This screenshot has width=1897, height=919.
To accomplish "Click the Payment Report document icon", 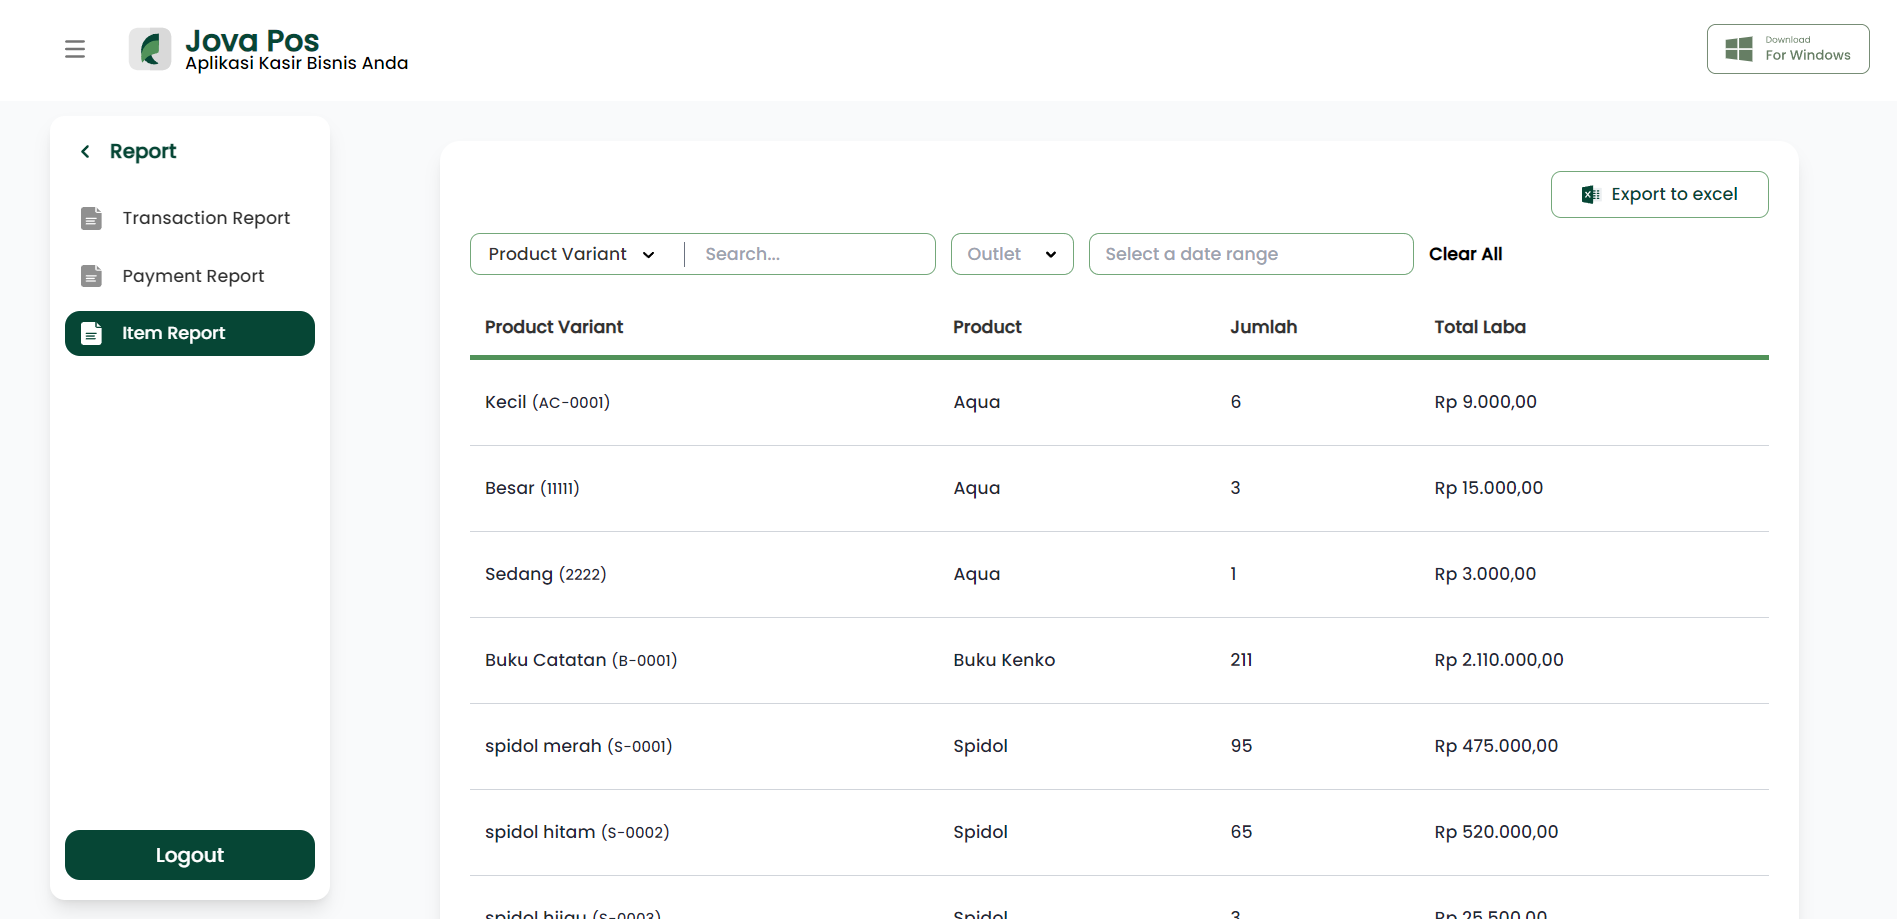I will click(x=91, y=276).
